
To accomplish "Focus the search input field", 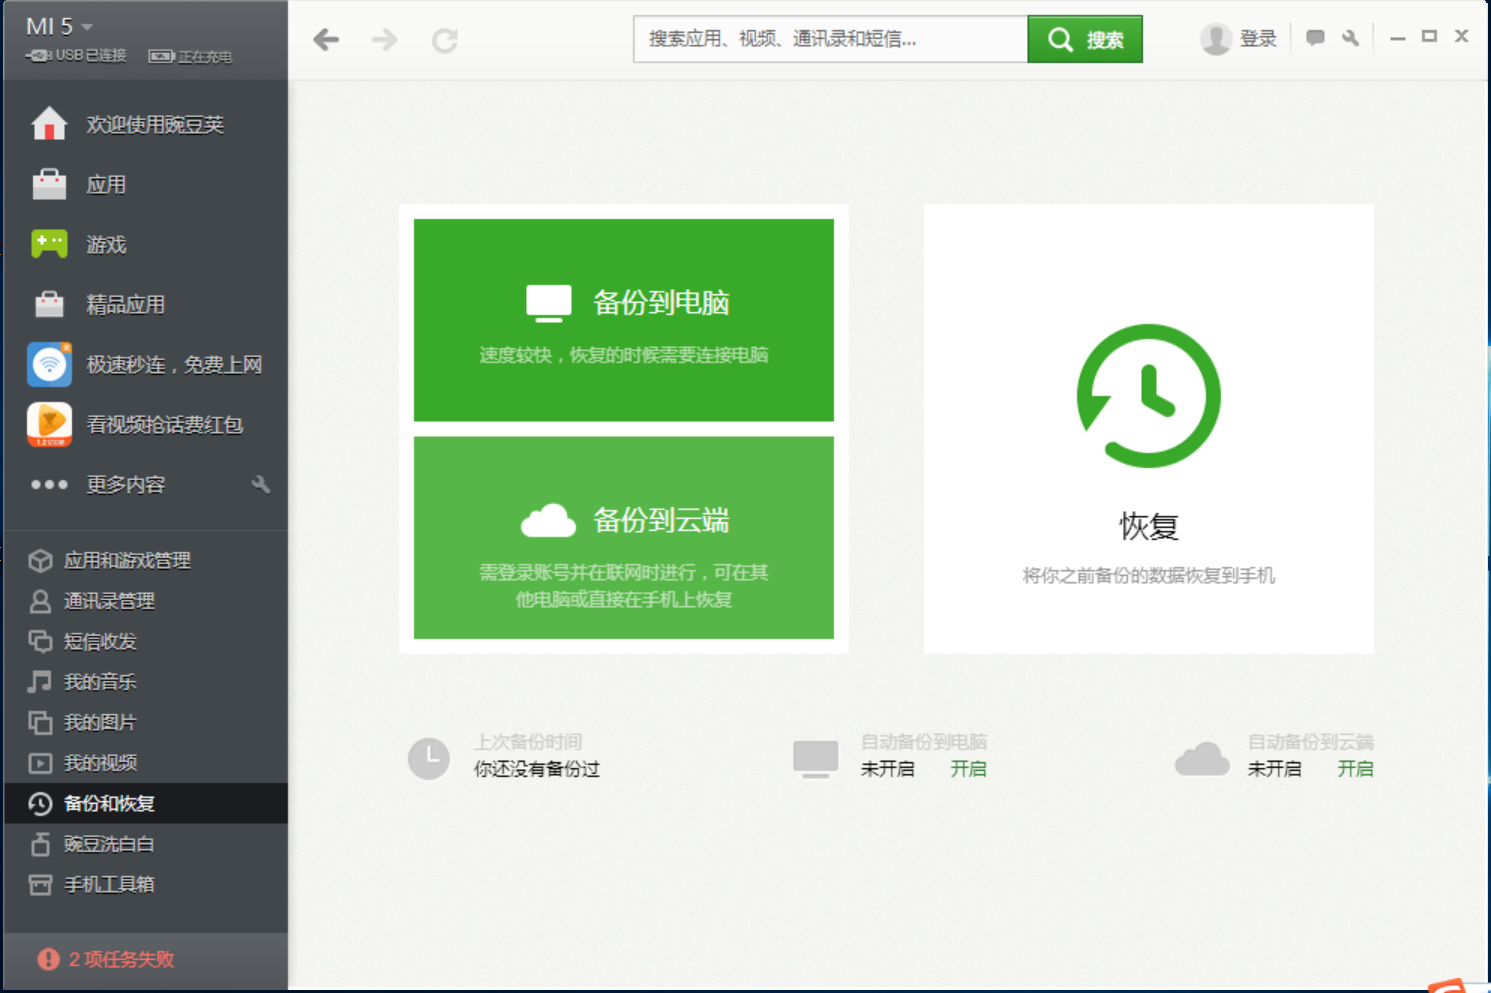I will [830, 39].
